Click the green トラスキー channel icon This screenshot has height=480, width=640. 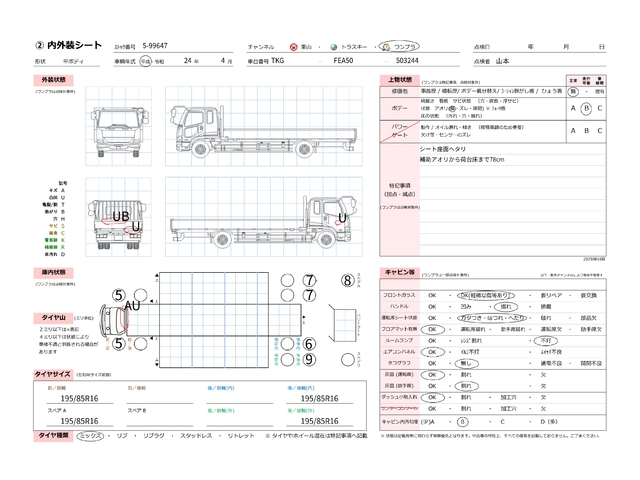point(333,47)
